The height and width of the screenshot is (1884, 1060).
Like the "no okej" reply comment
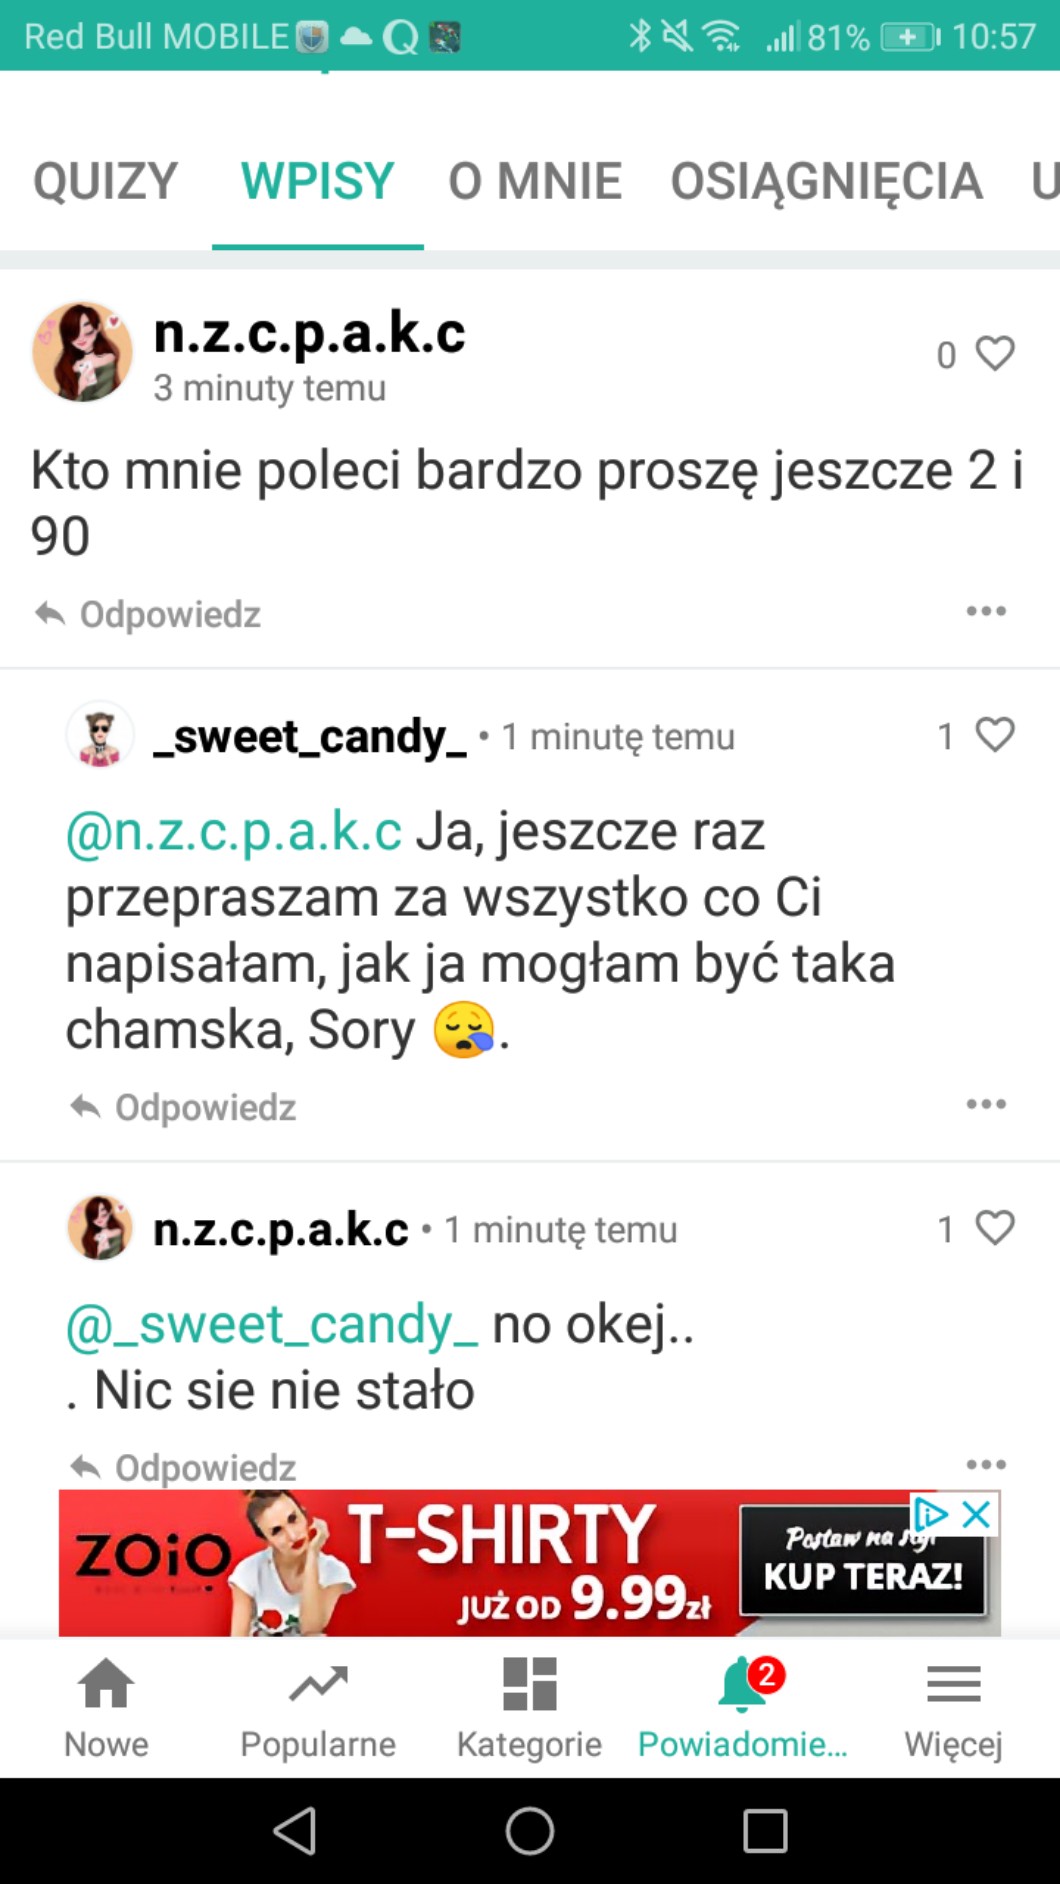[x=994, y=1228]
